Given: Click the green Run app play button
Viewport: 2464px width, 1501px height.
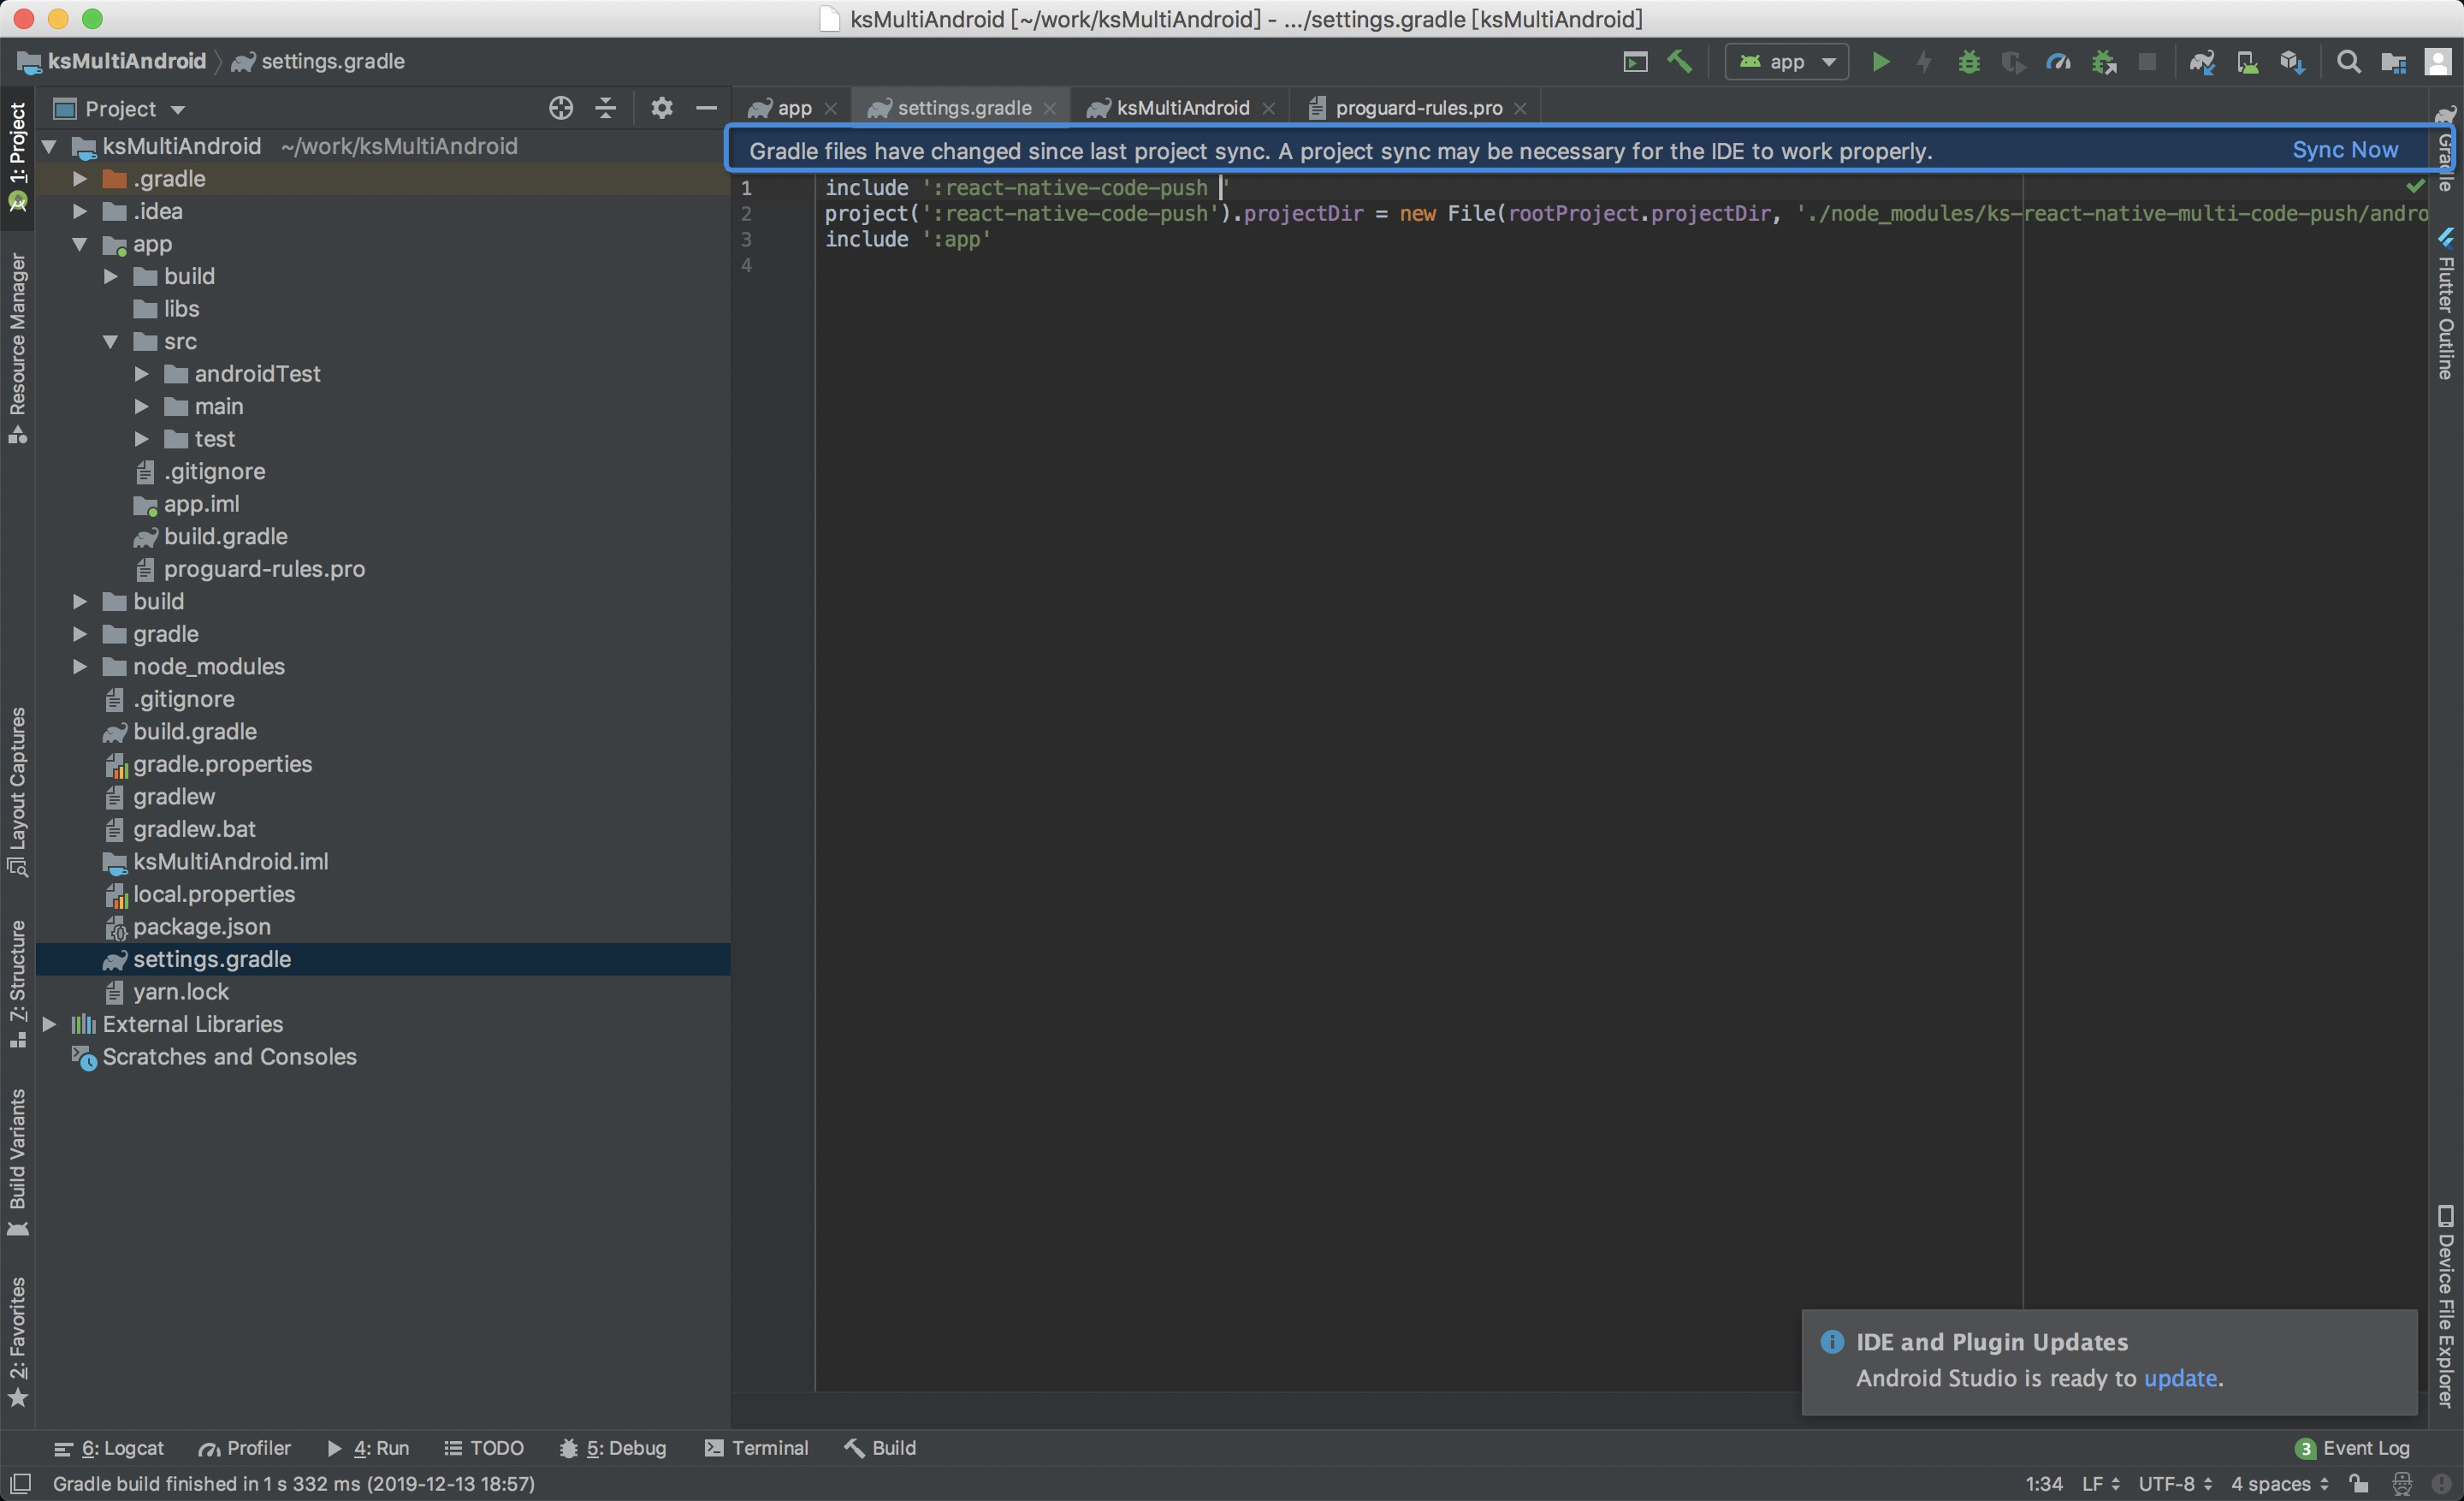Looking at the screenshot, I should [1880, 62].
